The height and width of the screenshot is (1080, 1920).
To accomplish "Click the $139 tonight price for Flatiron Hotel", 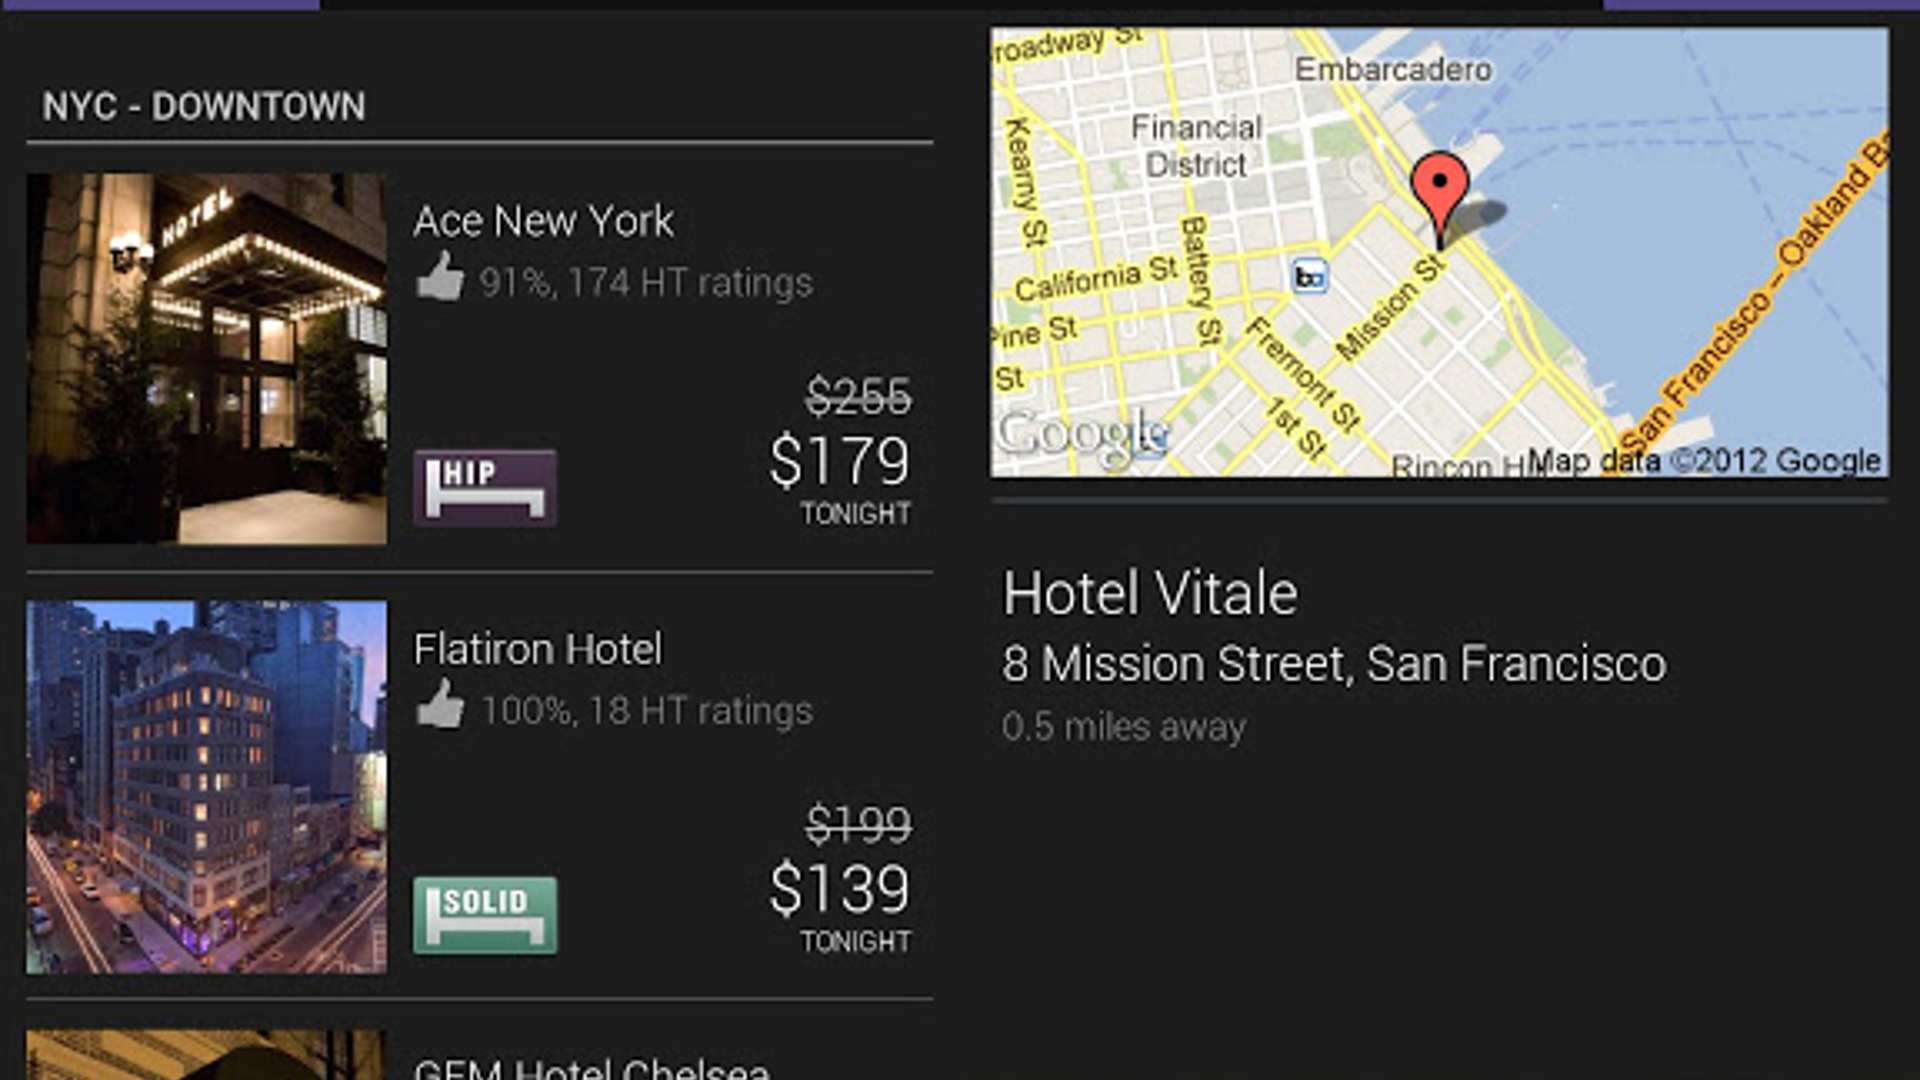I will tap(838, 888).
